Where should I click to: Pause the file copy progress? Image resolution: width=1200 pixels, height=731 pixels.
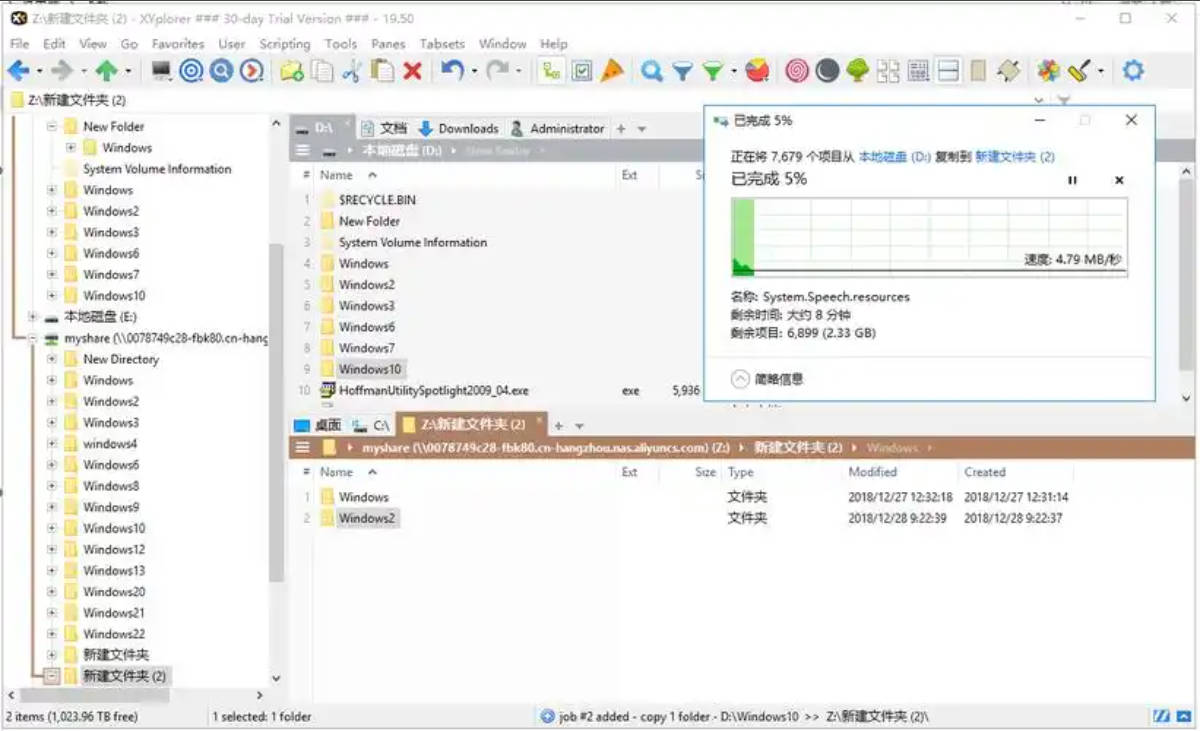[x=1072, y=180]
